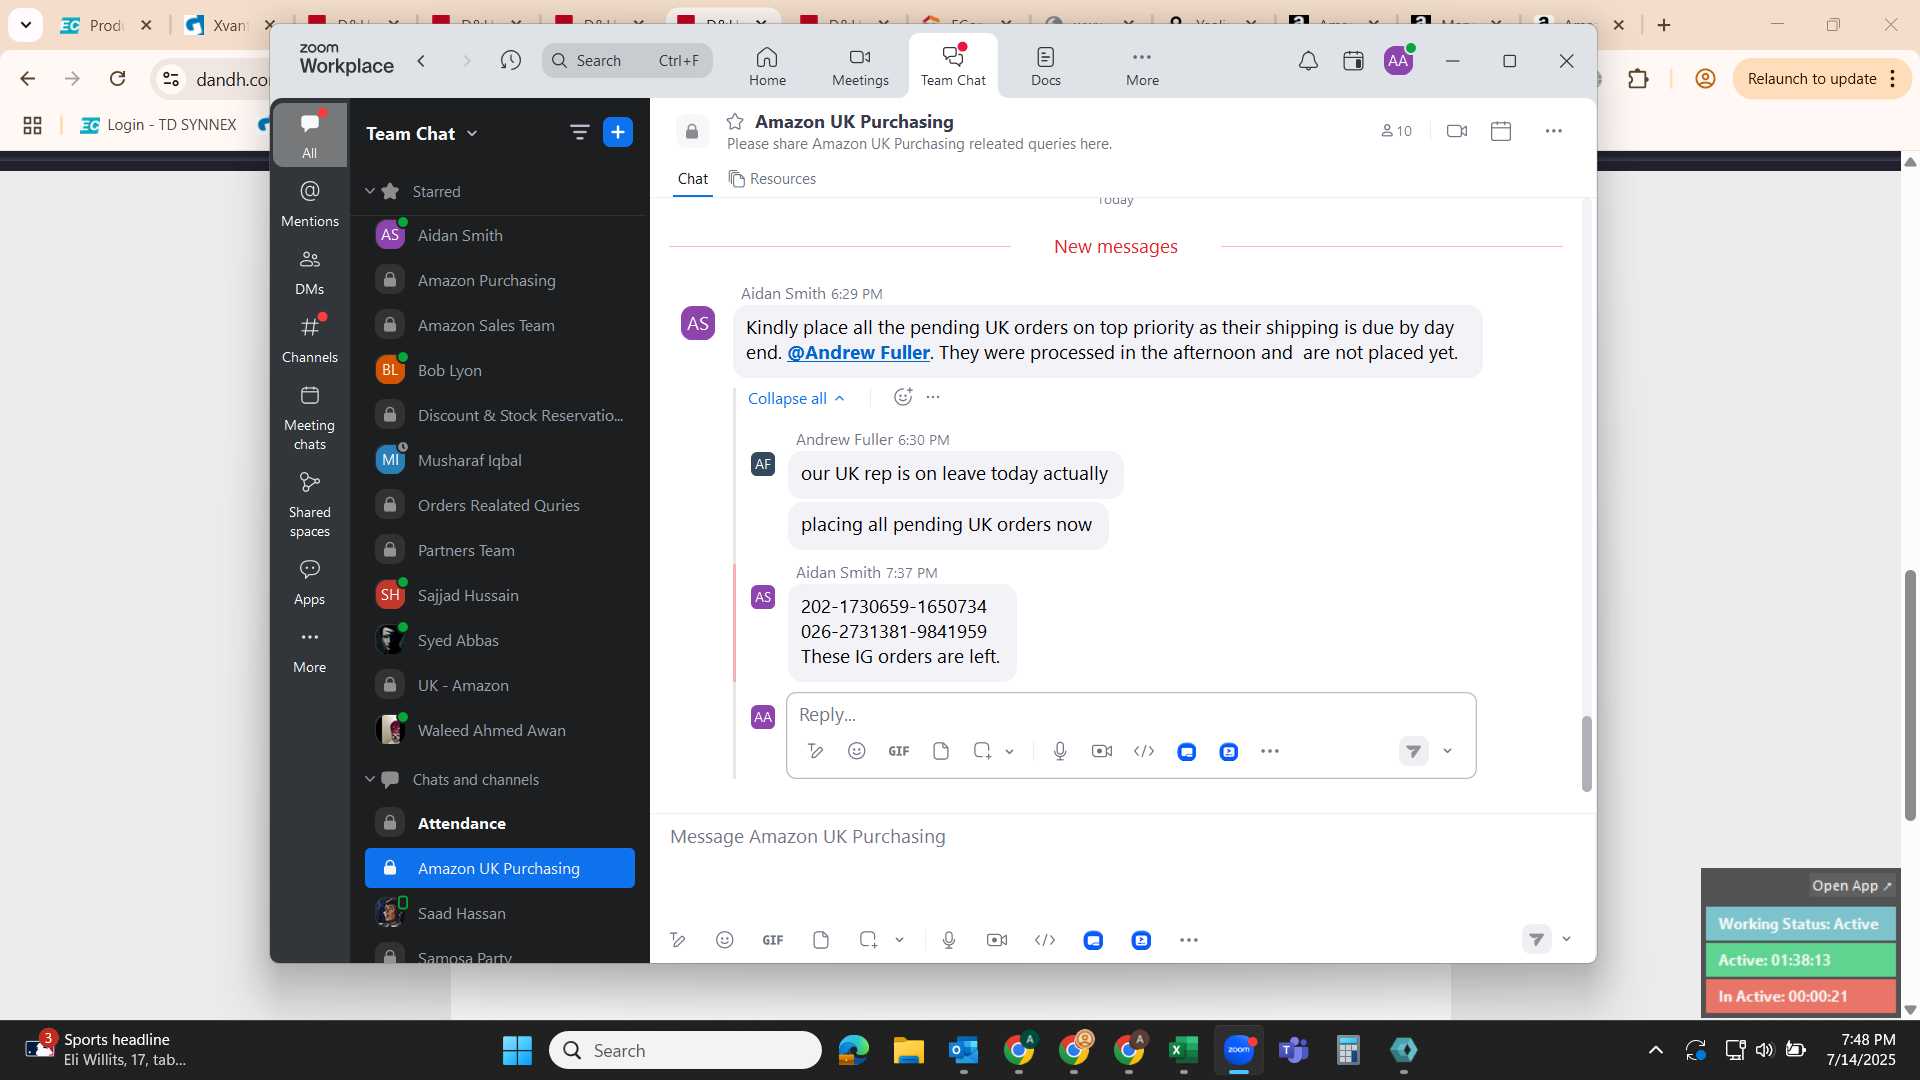
Task: Star the Amazon UK Purchasing channel
Action: coord(735,121)
